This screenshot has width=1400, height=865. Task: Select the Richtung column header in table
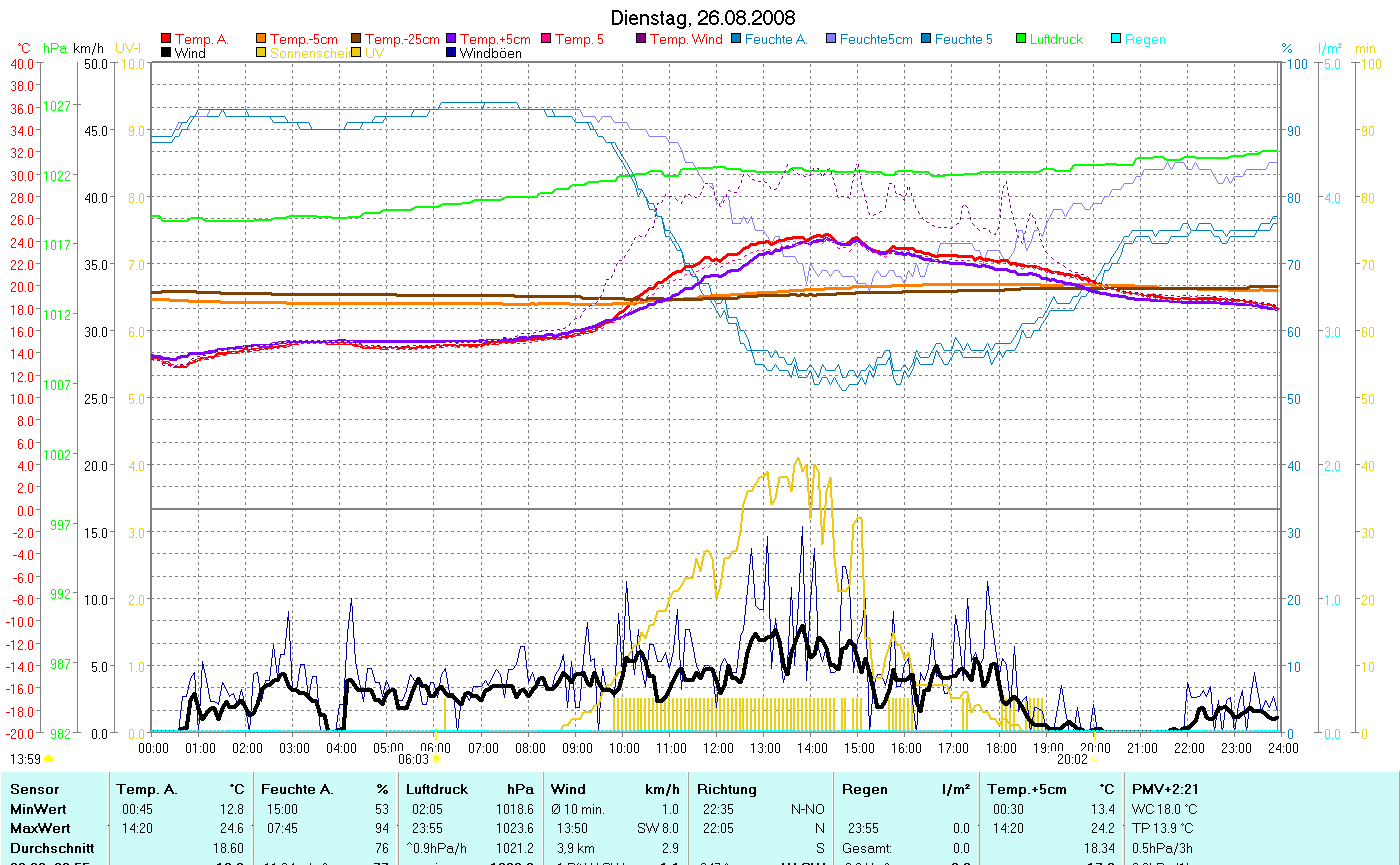727,790
